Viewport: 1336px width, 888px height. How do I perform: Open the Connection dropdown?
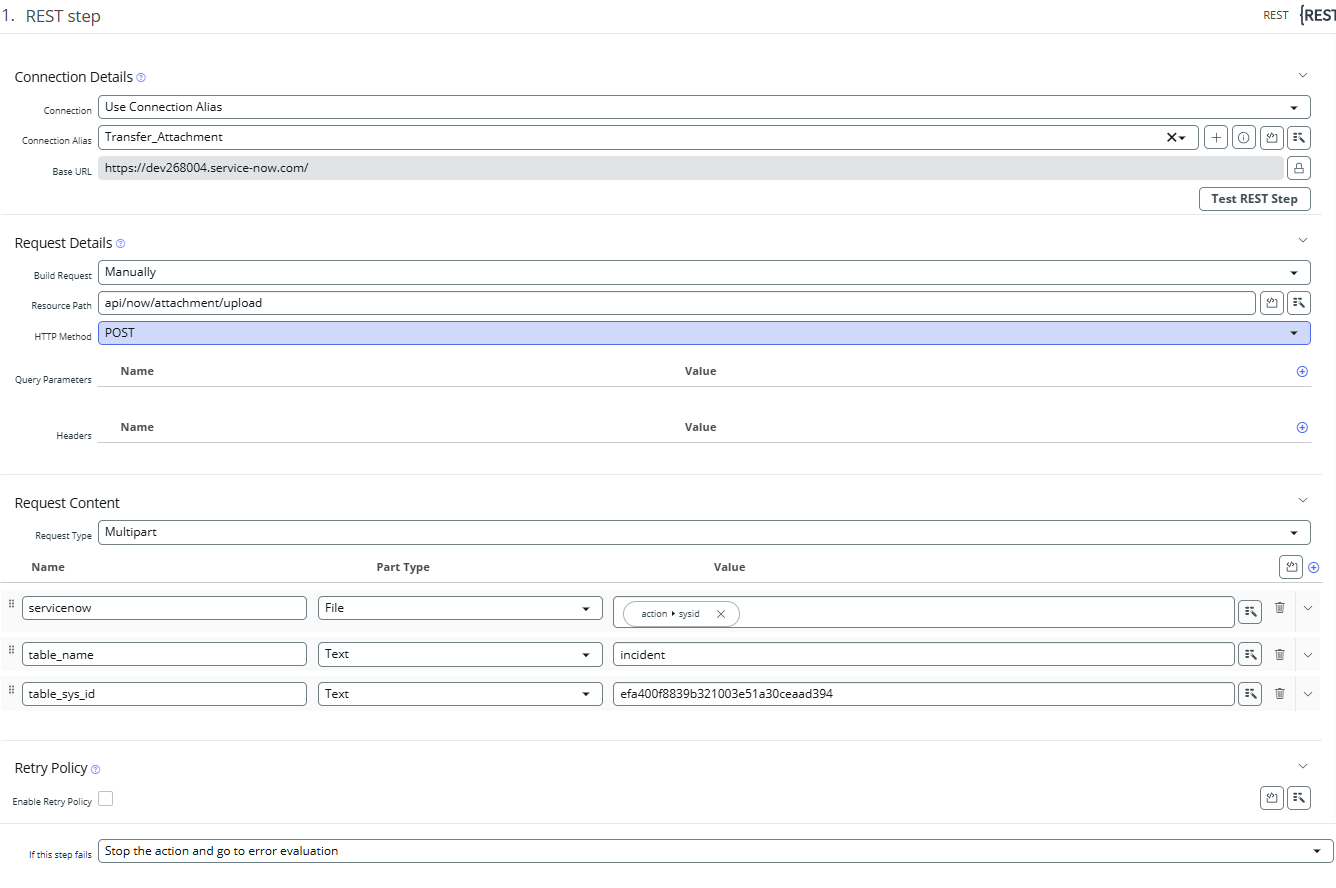pyautogui.click(x=704, y=107)
